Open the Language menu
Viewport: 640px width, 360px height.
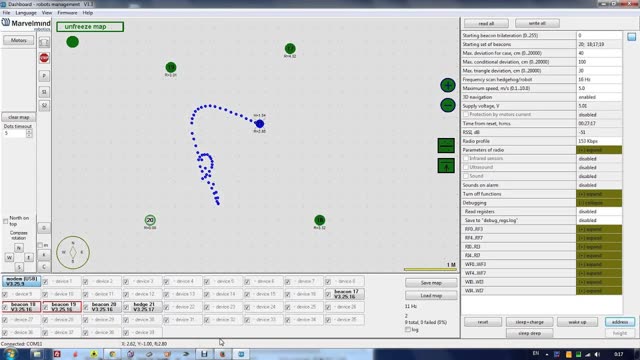pyautogui.click(x=26, y=13)
